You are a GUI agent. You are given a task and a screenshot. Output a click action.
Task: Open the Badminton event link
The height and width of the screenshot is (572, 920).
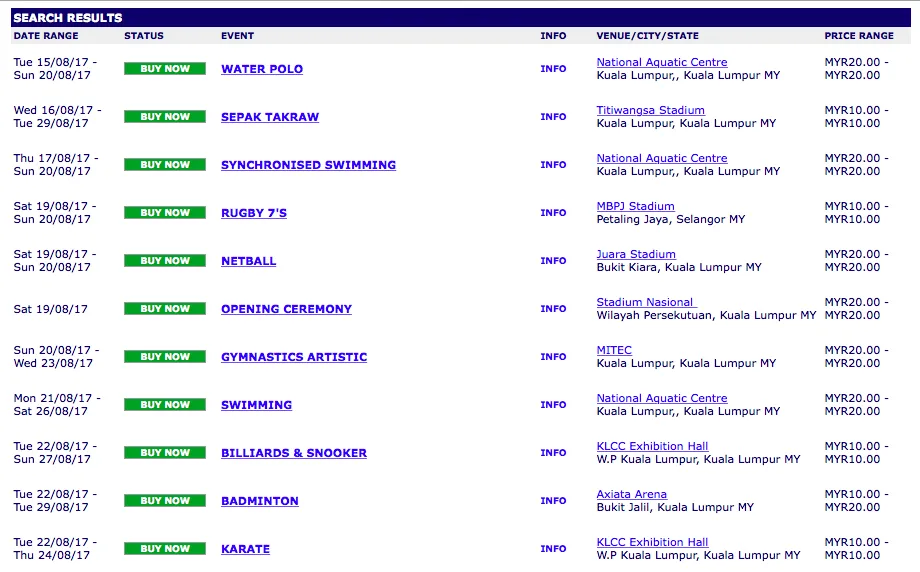pyautogui.click(x=260, y=501)
